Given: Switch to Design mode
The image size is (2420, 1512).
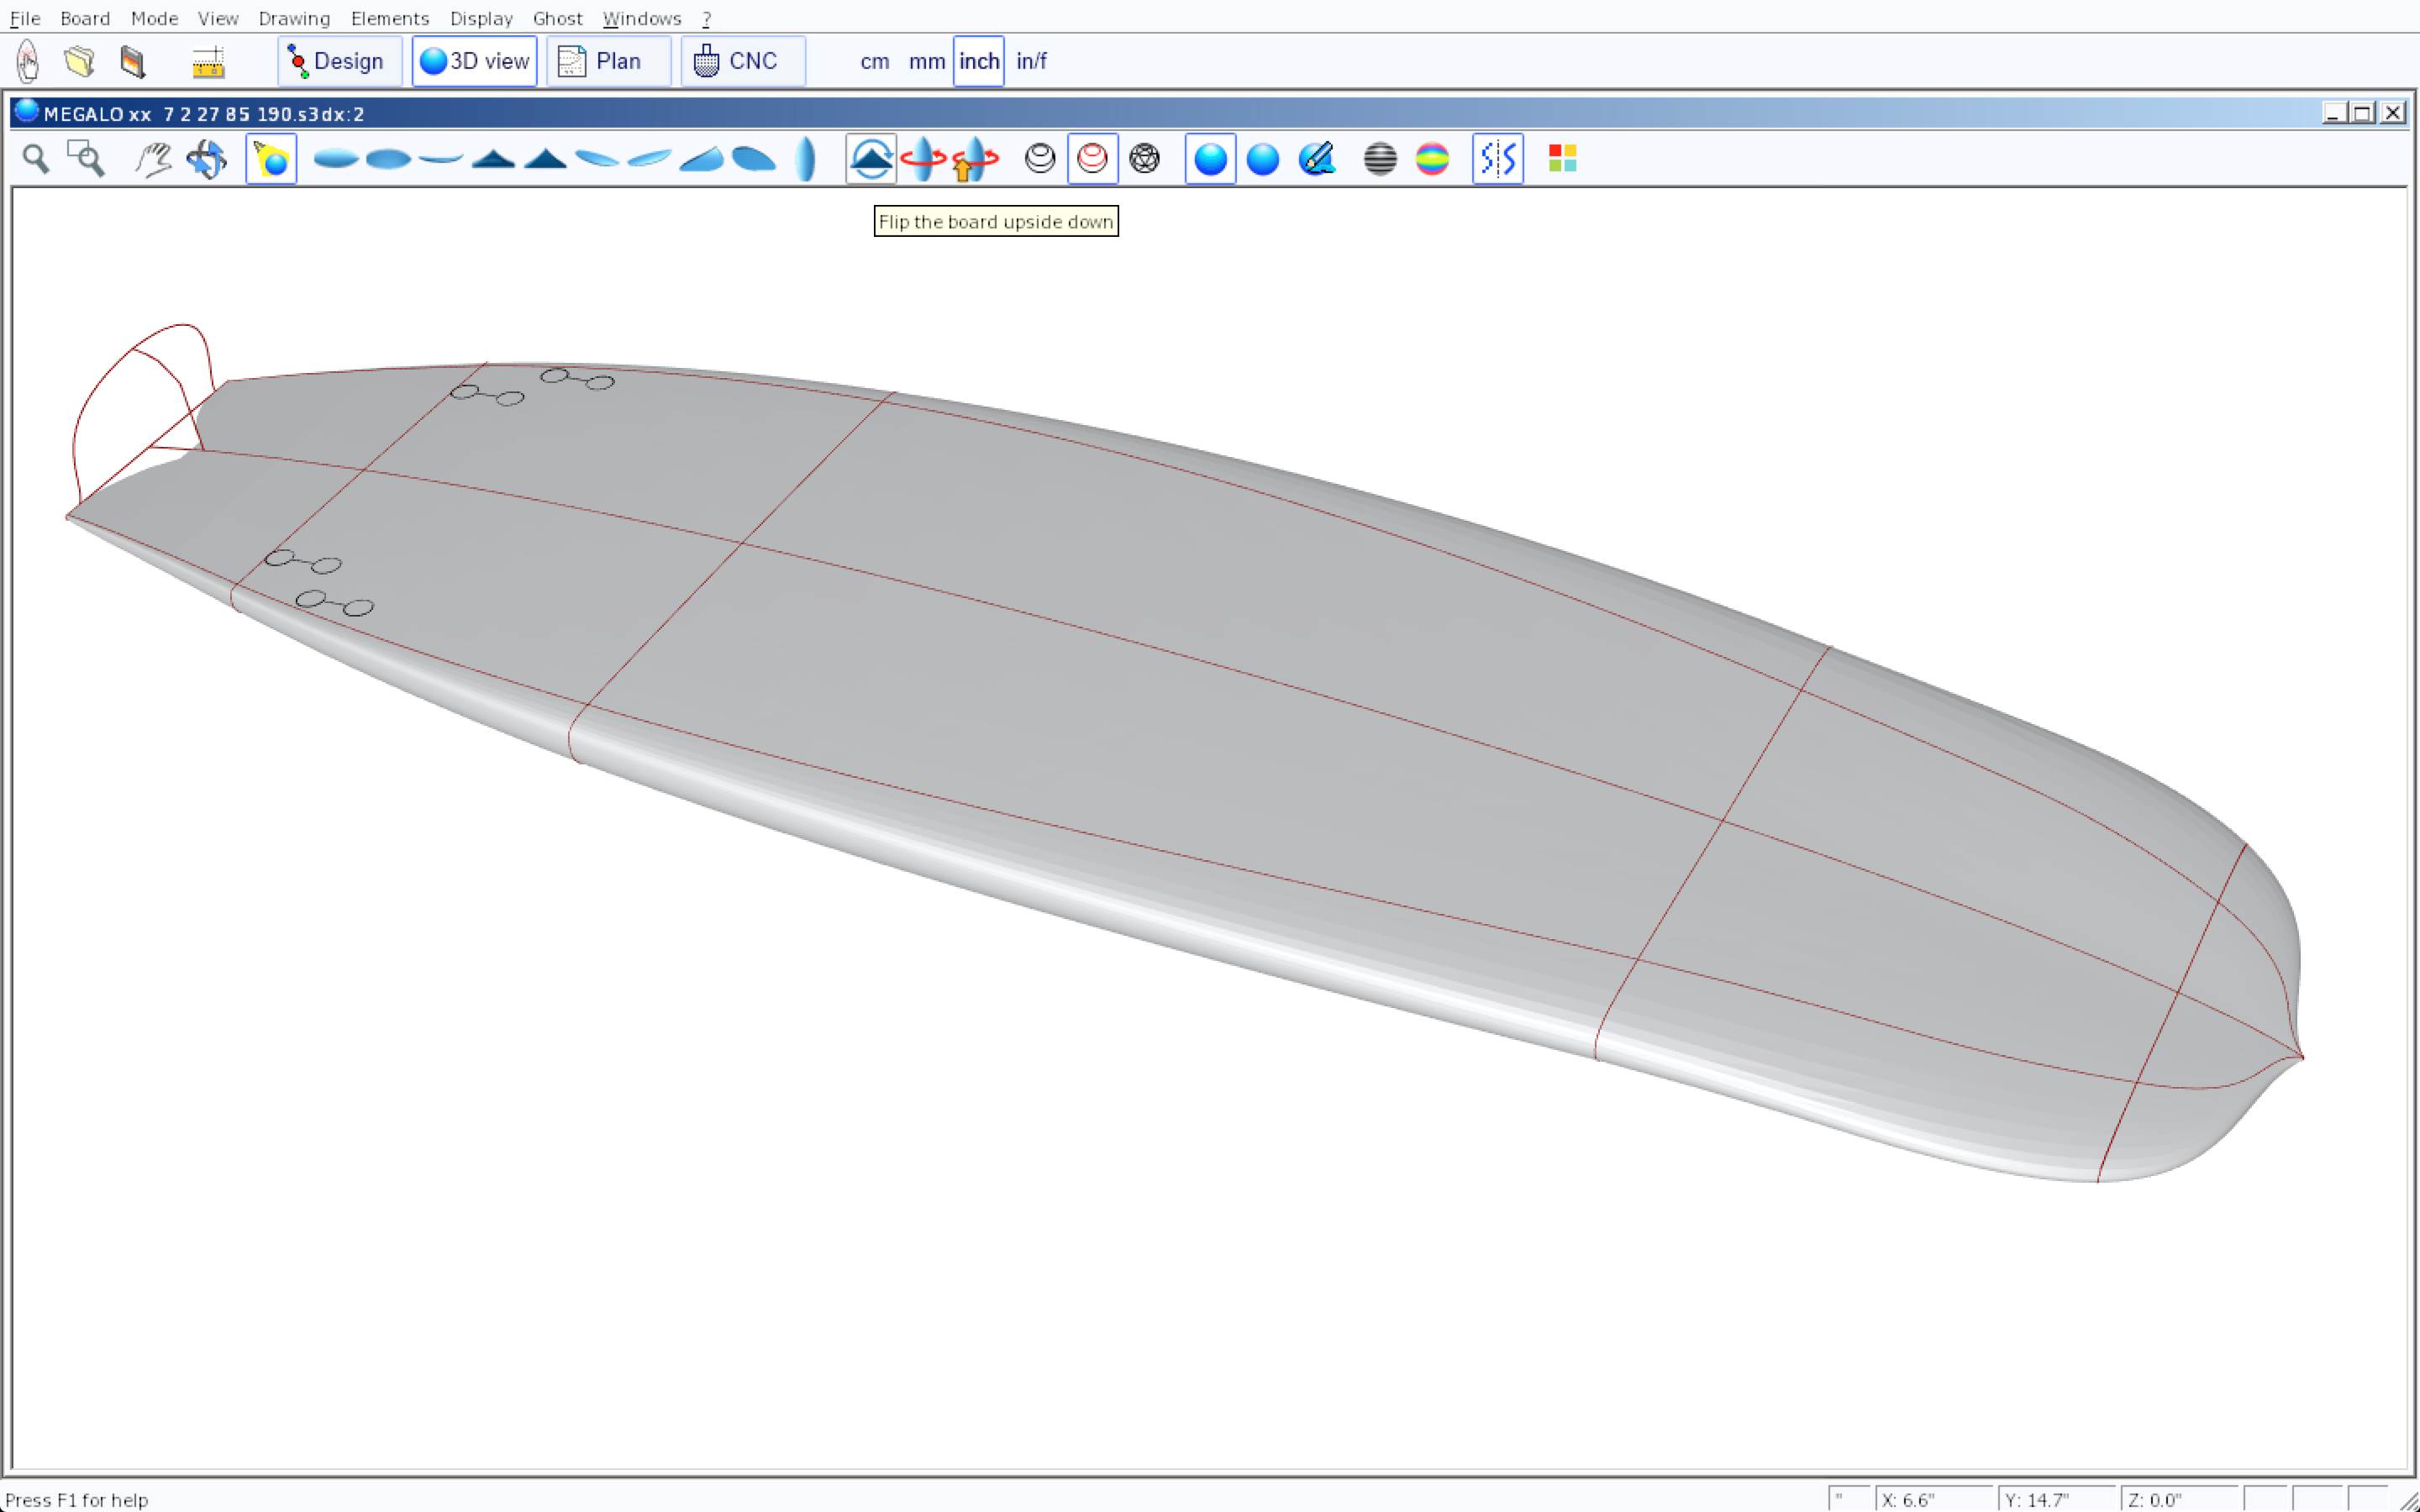Looking at the screenshot, I should point(339,62).
